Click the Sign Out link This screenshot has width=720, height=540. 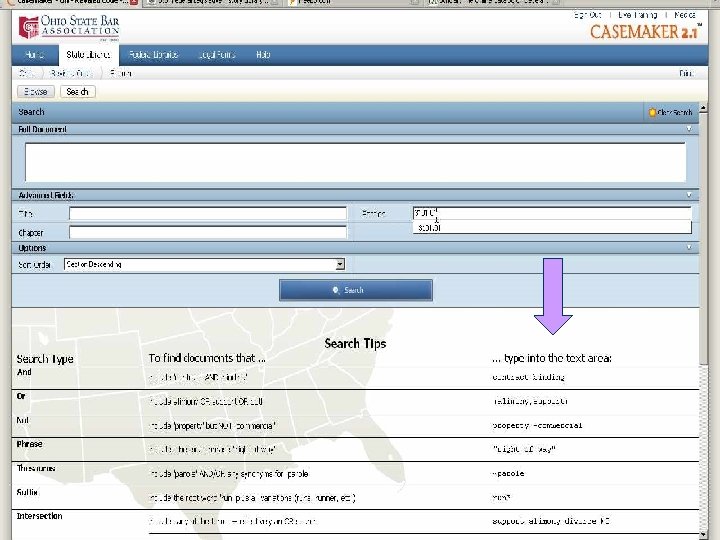(588, 15)
